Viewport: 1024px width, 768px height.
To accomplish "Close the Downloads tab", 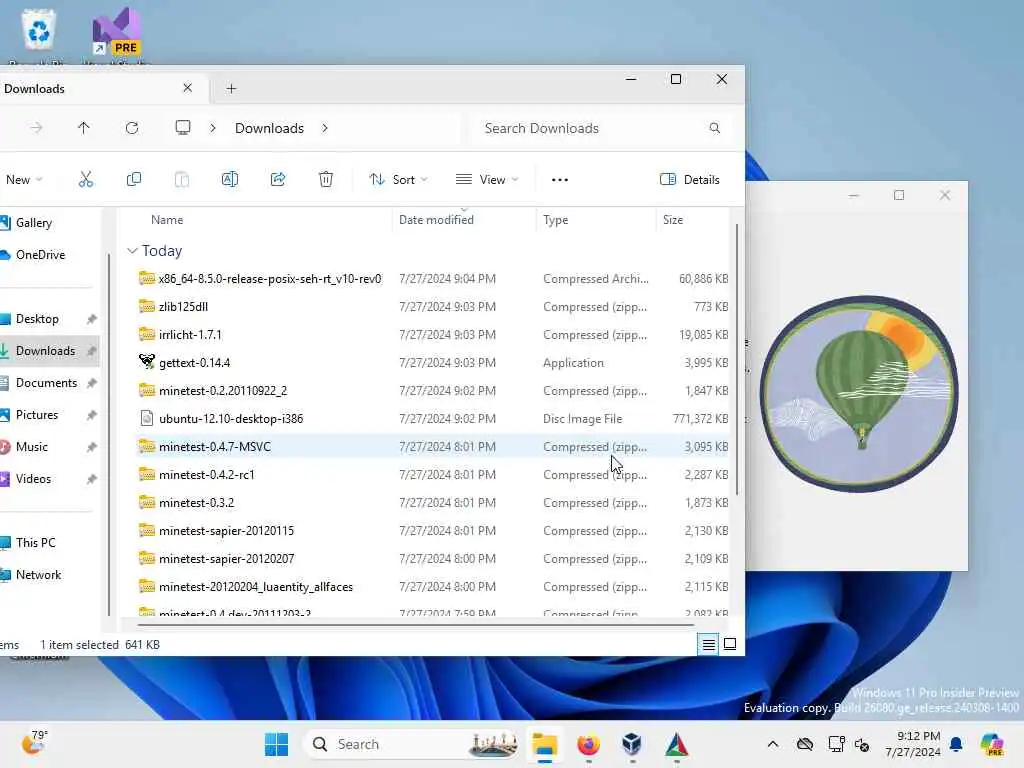I will pyautogui.click(x=187, y=88).
